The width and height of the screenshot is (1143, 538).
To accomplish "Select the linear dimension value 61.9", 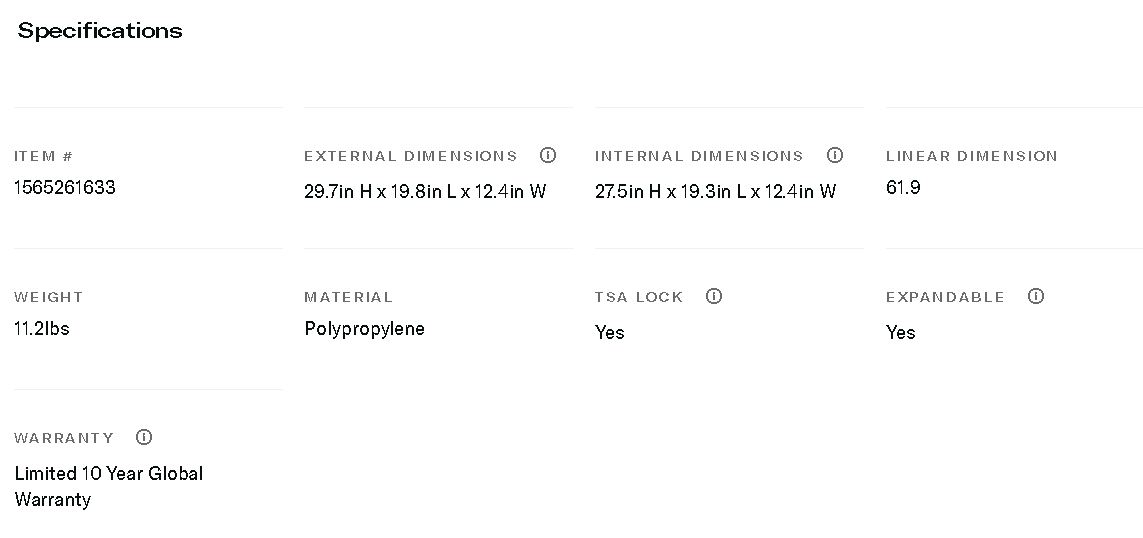I will click(903, 188).
